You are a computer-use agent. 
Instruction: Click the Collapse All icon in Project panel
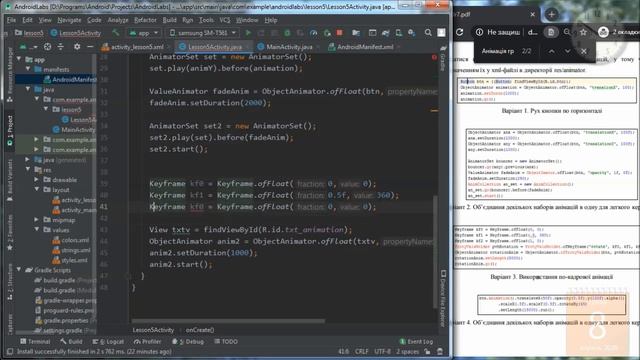60,47
